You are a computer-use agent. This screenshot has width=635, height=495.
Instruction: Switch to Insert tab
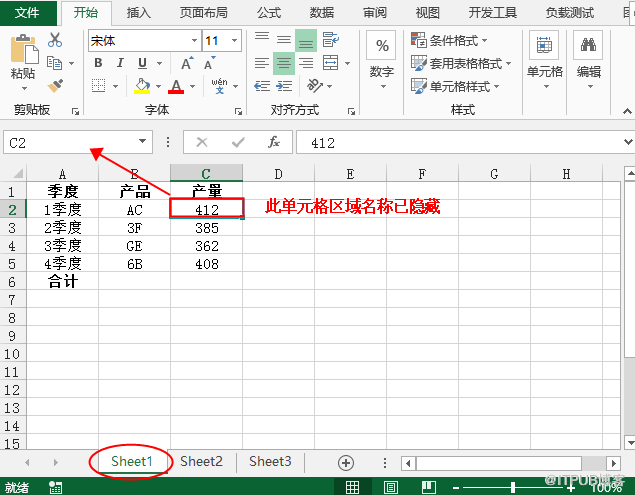139,13
